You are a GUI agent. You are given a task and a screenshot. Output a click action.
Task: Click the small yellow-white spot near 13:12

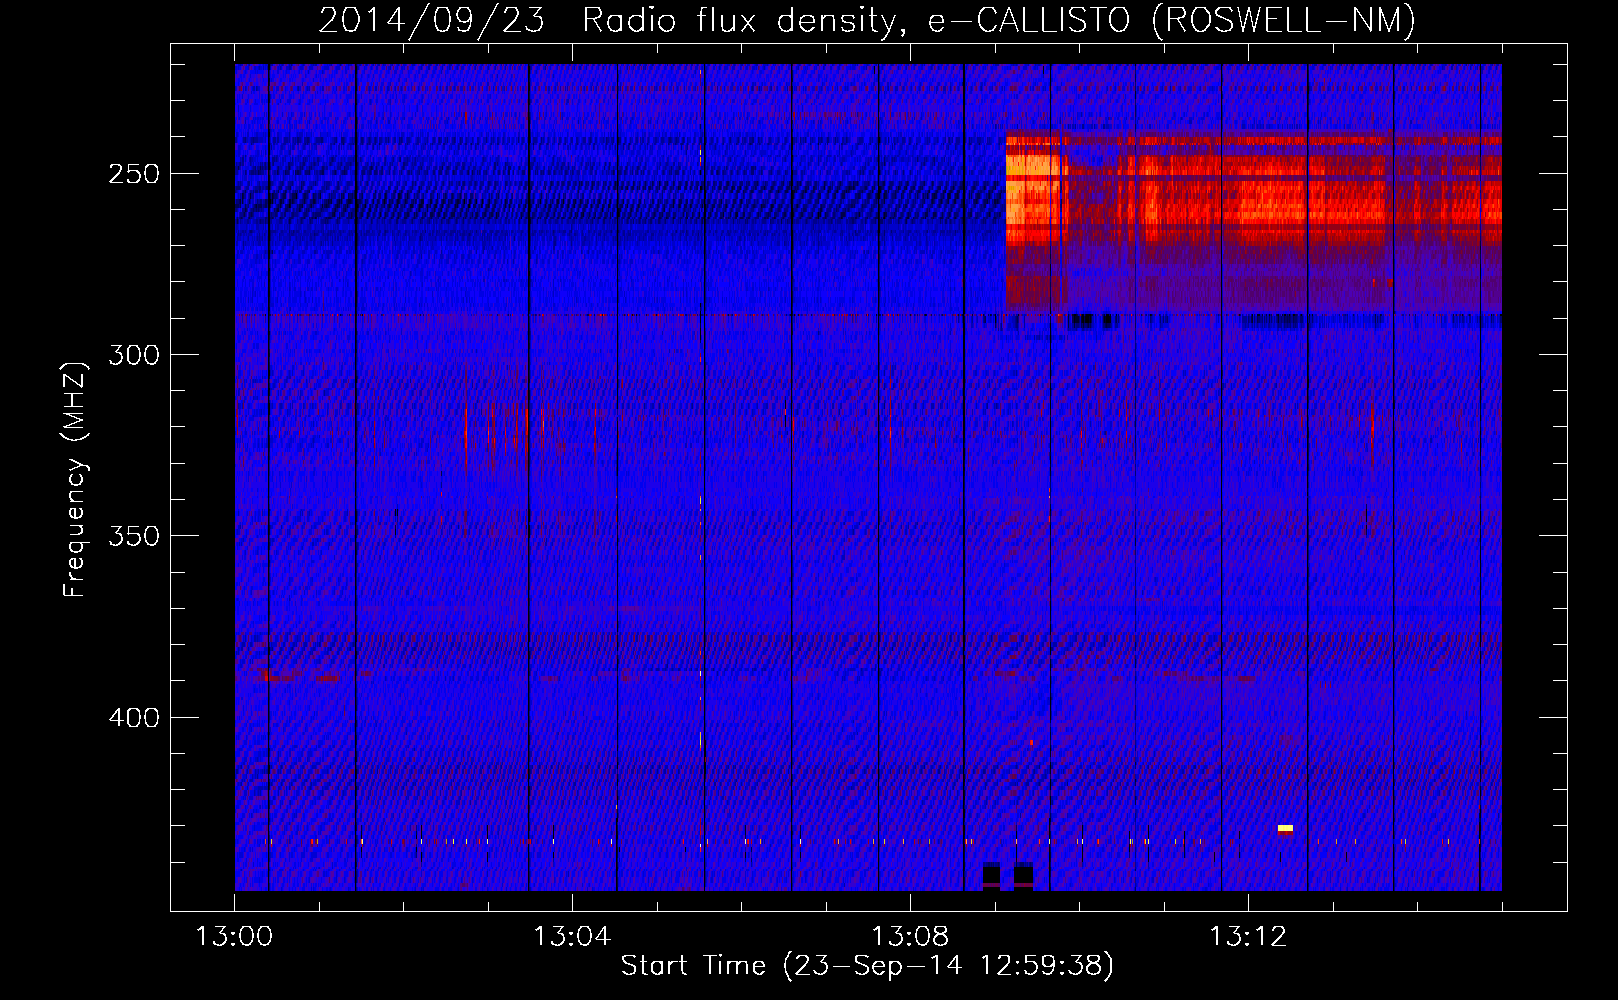coord(1285,828)
